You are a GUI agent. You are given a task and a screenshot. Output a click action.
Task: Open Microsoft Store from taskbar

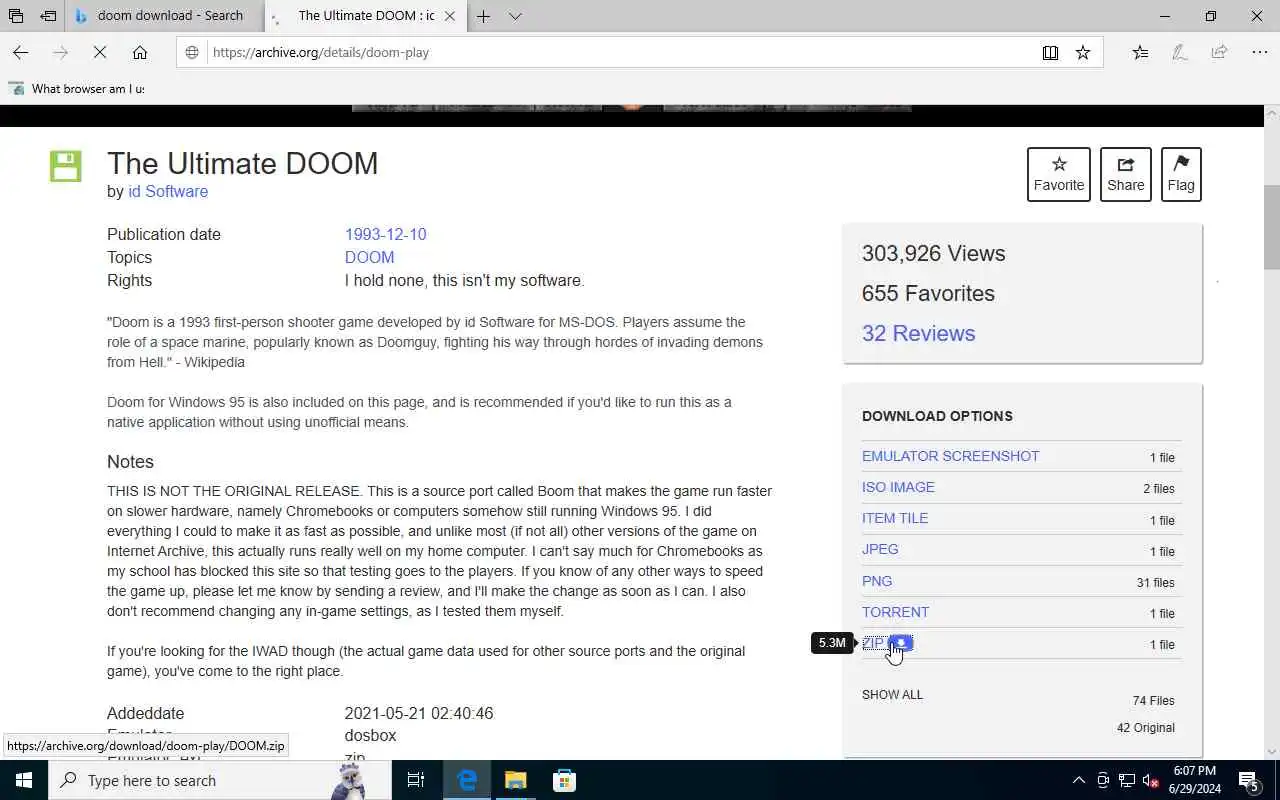(x=564, y=780)
